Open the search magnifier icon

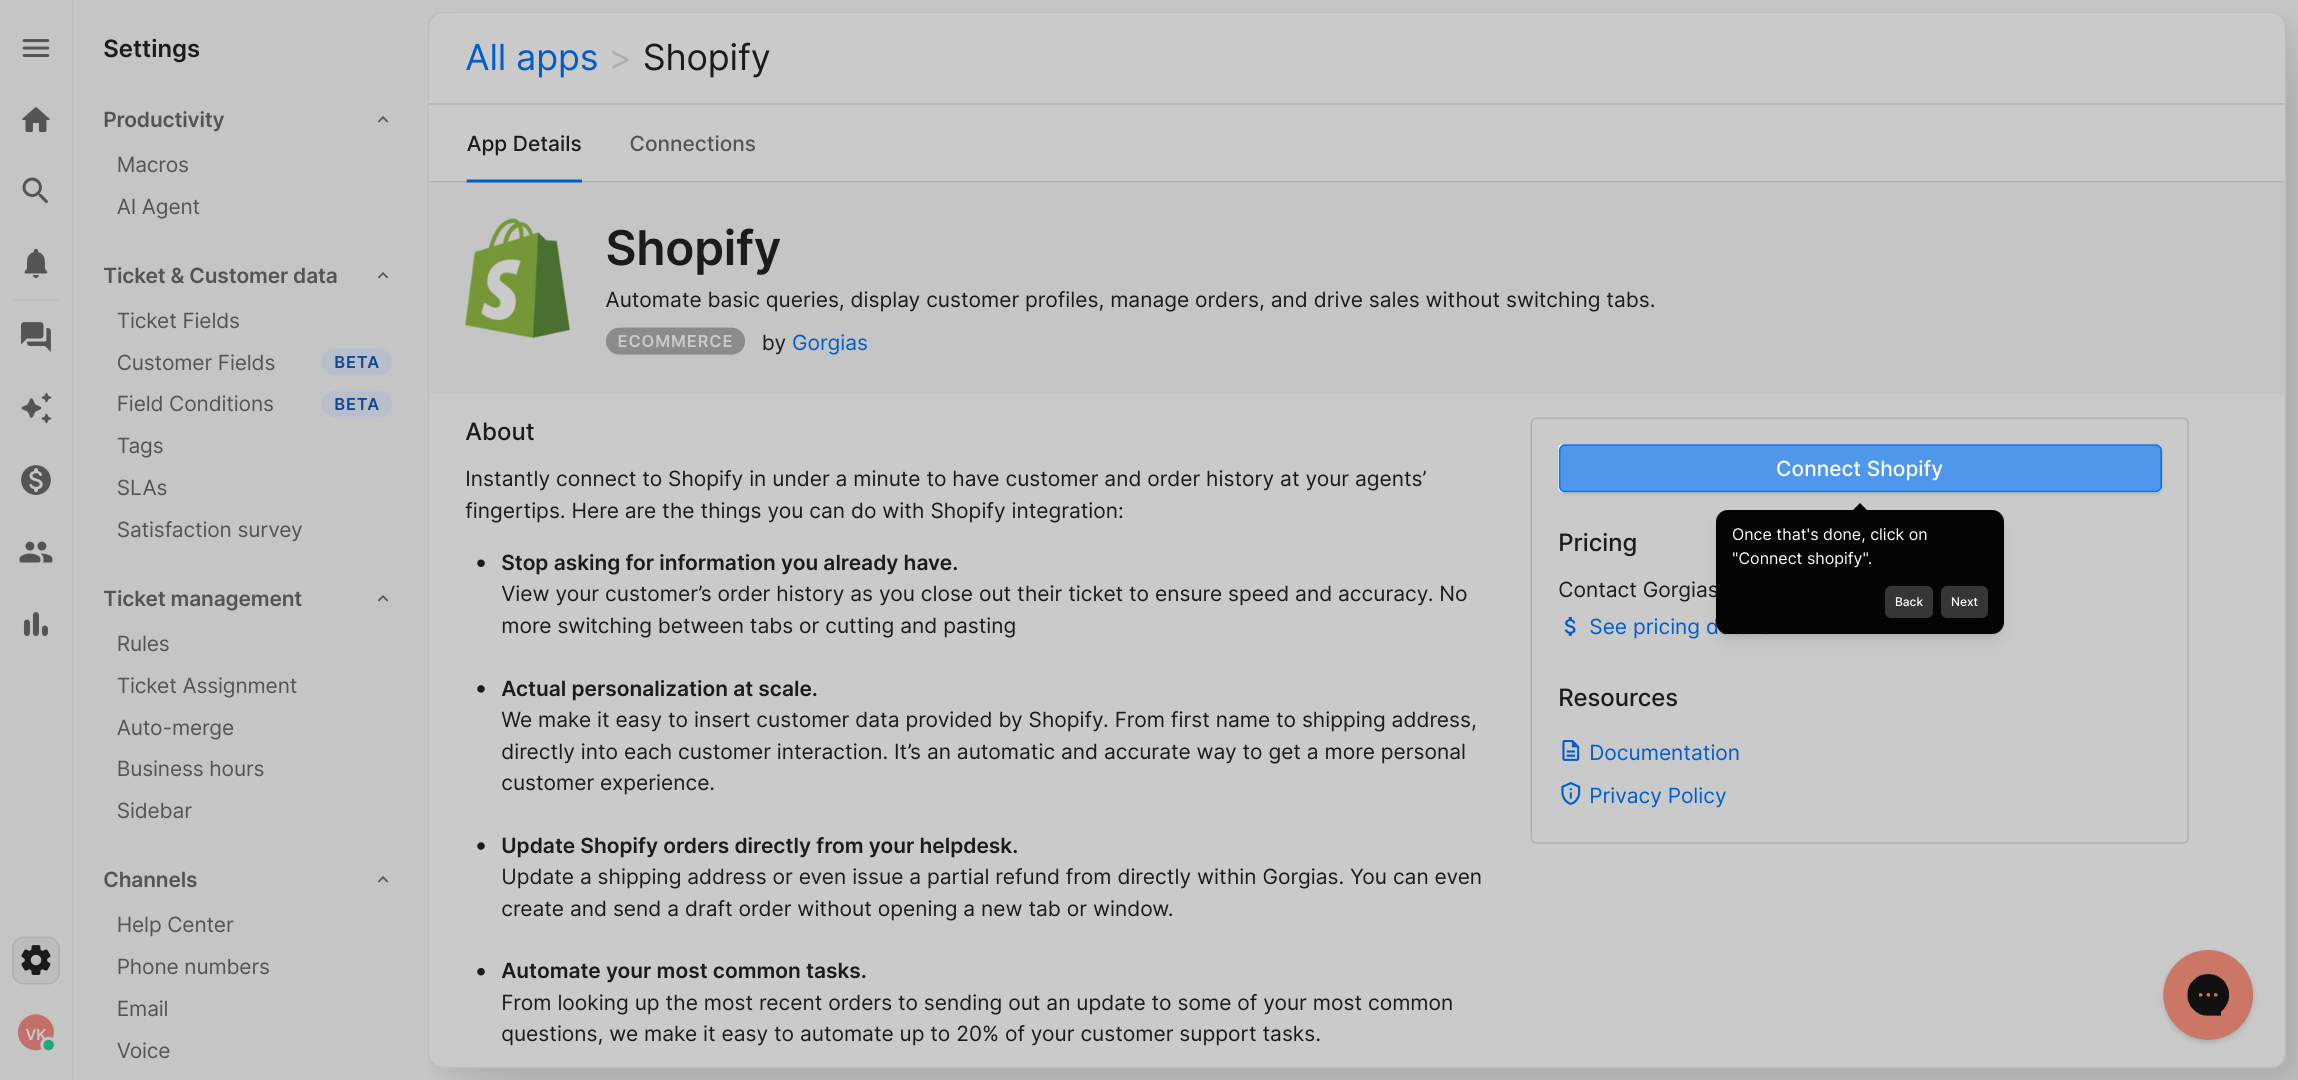pyautogui.click(x=36, y=190)
